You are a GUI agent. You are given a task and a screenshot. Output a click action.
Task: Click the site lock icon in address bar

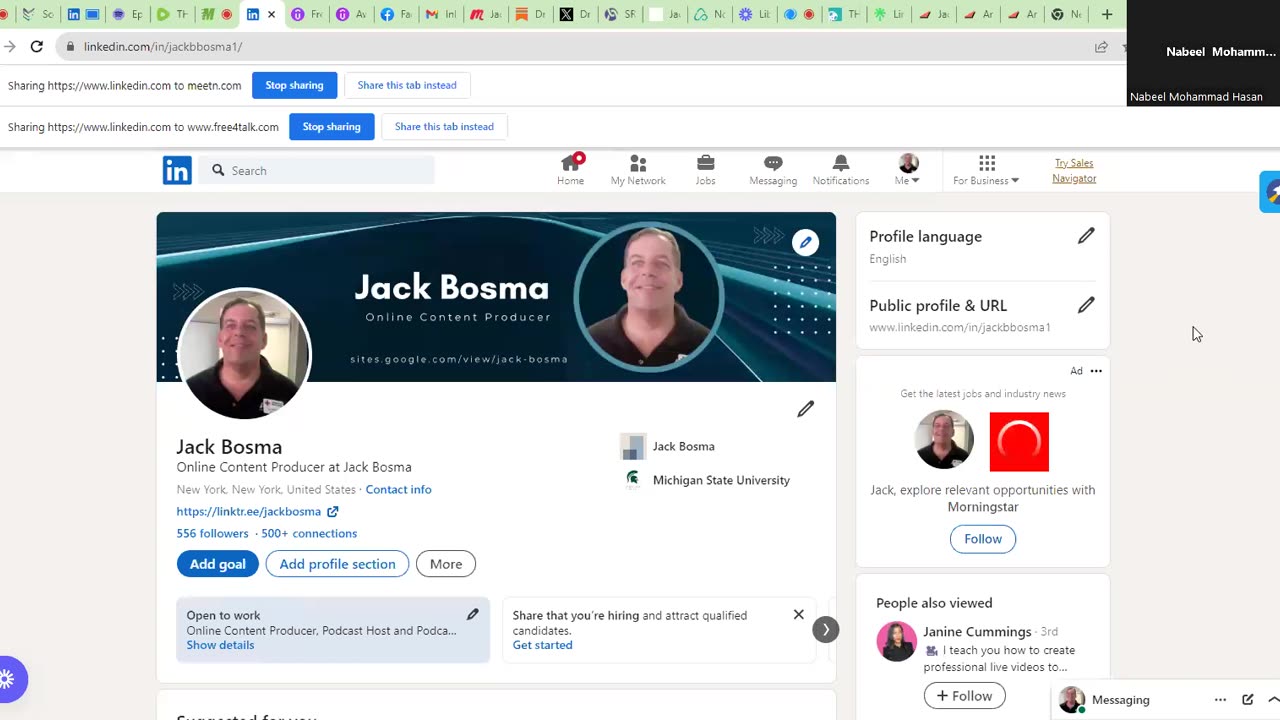pos(69,47)
